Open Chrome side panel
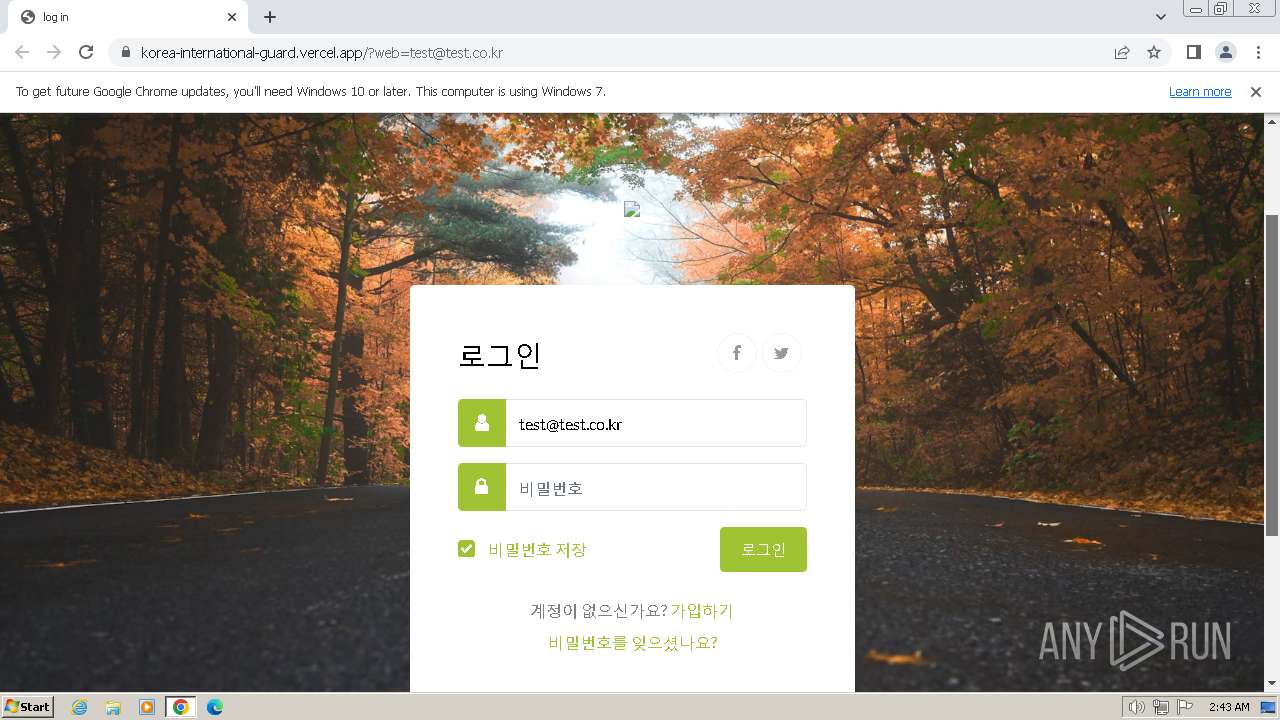The width and height of the screenshot is (1280, 720). pos(1193,52)
